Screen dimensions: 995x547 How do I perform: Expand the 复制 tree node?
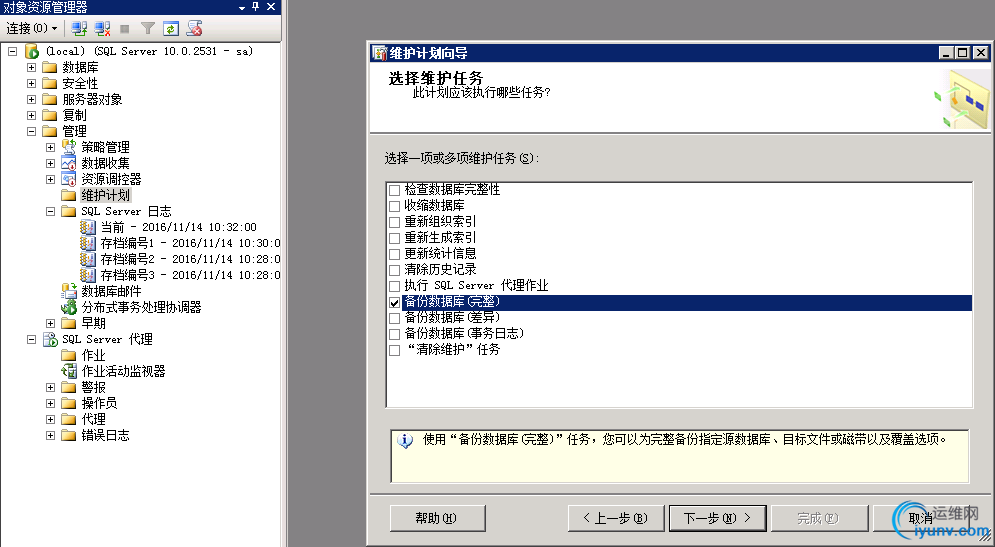click(31, 115)
